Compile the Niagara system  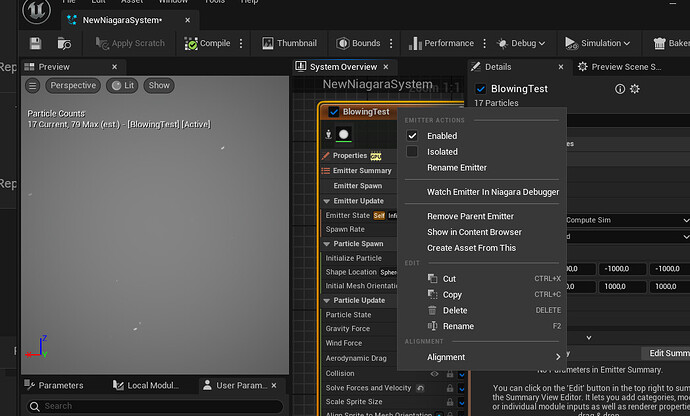coord(207,43)
